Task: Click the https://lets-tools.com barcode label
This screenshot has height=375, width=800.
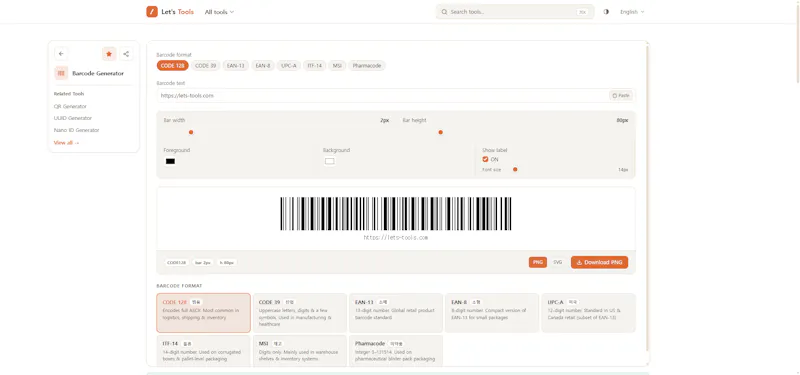Action: pyautogui.click(x=395, y=237)
